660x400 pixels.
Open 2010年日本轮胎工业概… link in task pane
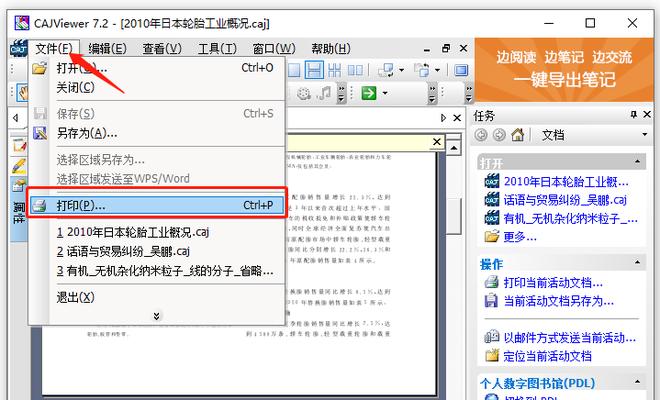click(x=566, y=181)
